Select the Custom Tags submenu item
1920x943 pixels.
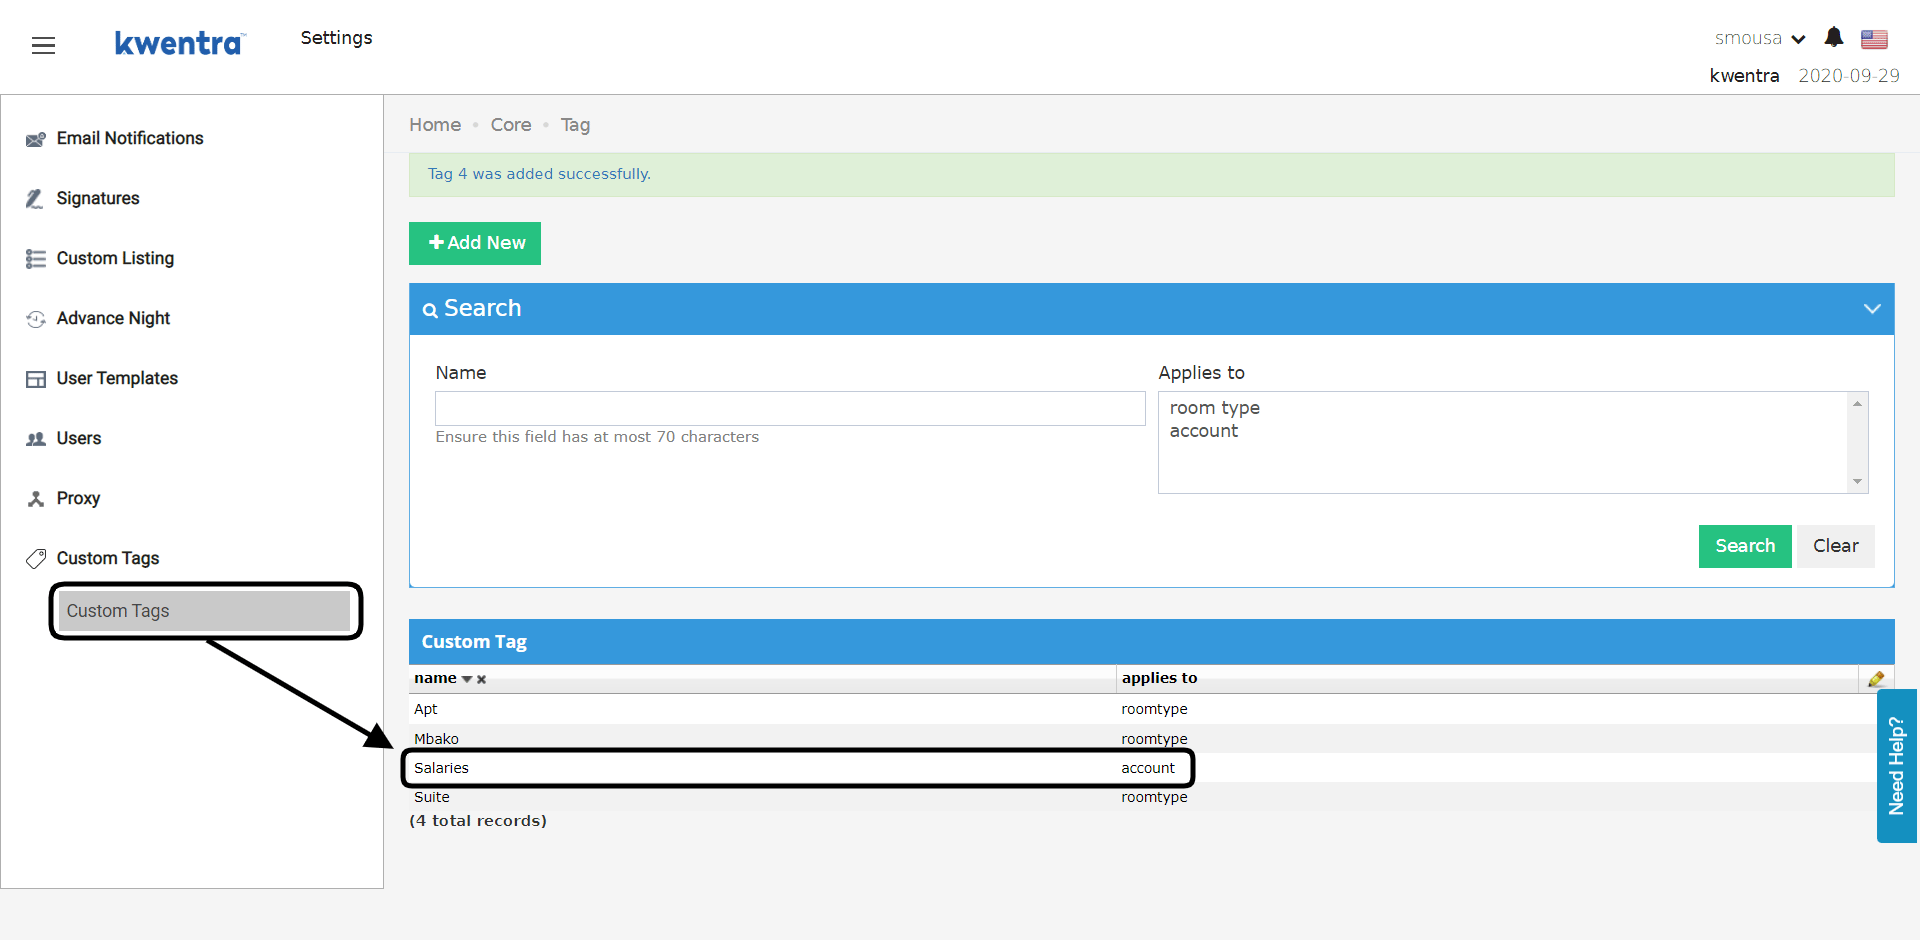click(205, 611)
